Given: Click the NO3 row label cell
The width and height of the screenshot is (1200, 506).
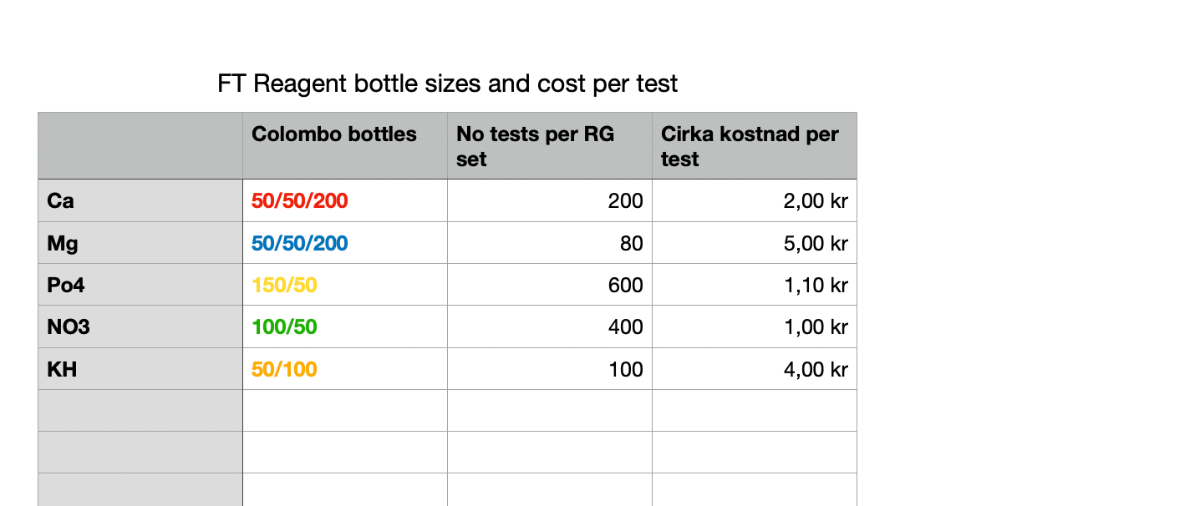Looking at the screenshot, I should pos(140,327).
